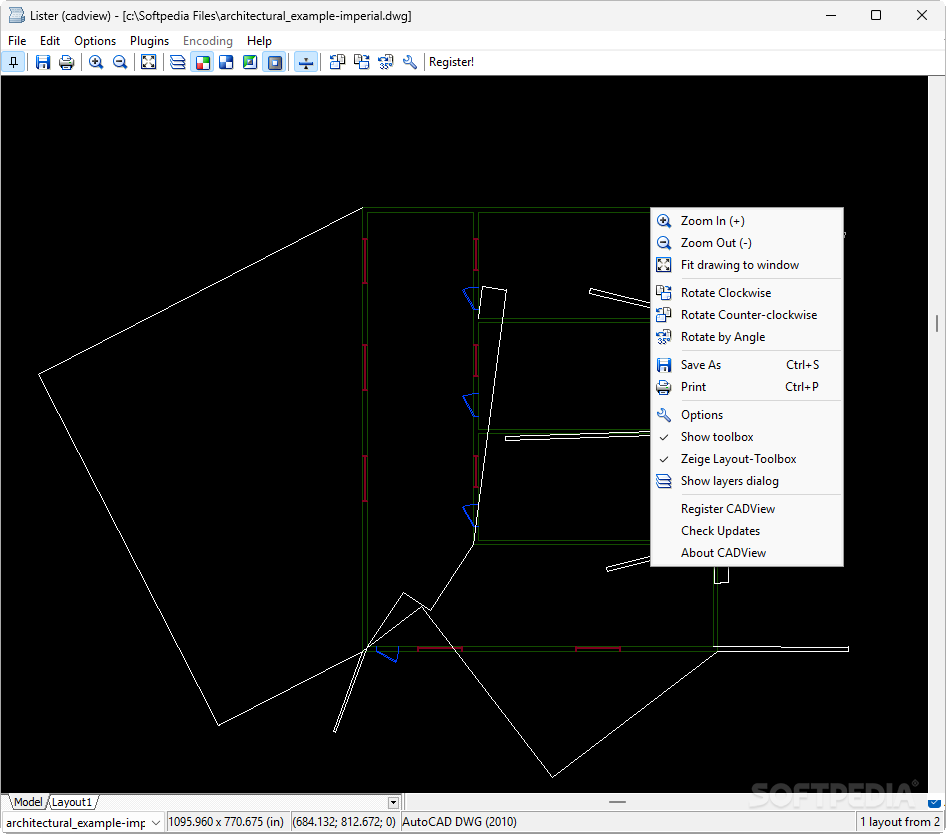Click the Zoom In toolbar magnifier

96,62
